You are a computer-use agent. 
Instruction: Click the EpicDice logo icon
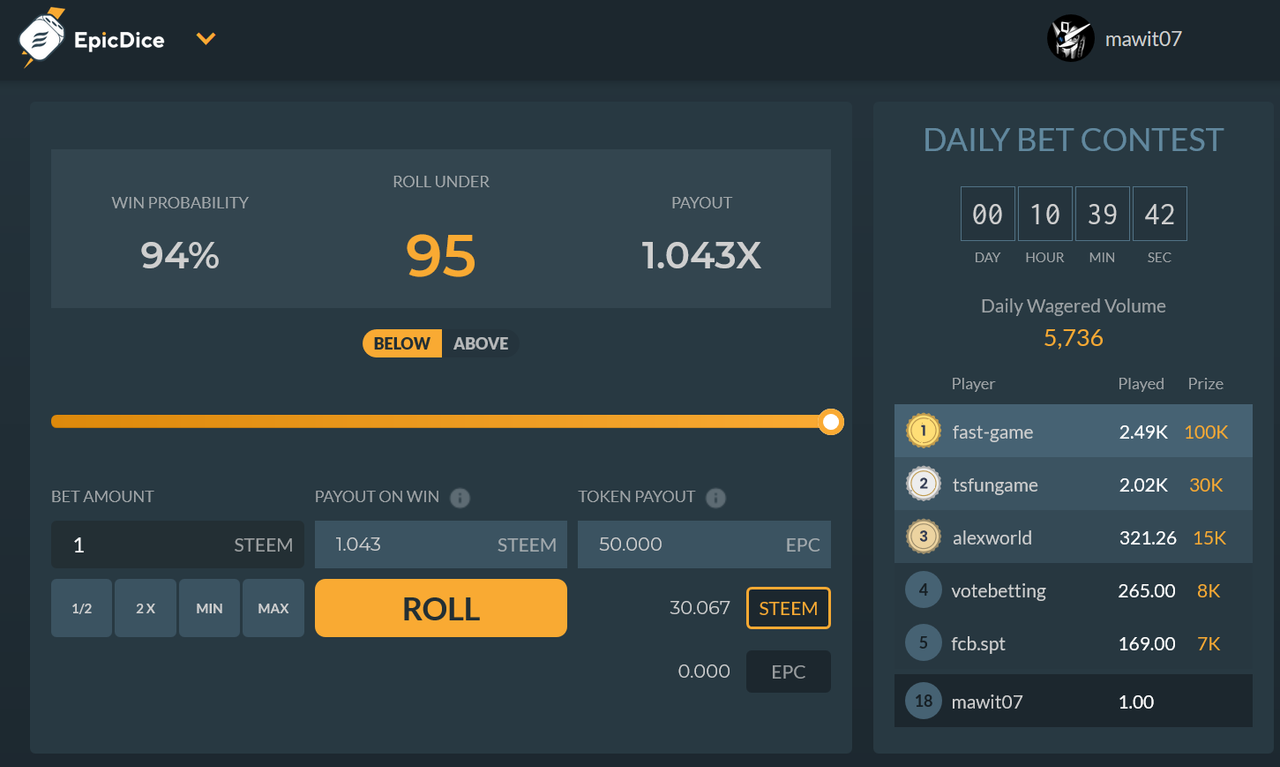[x=42, y=38]
